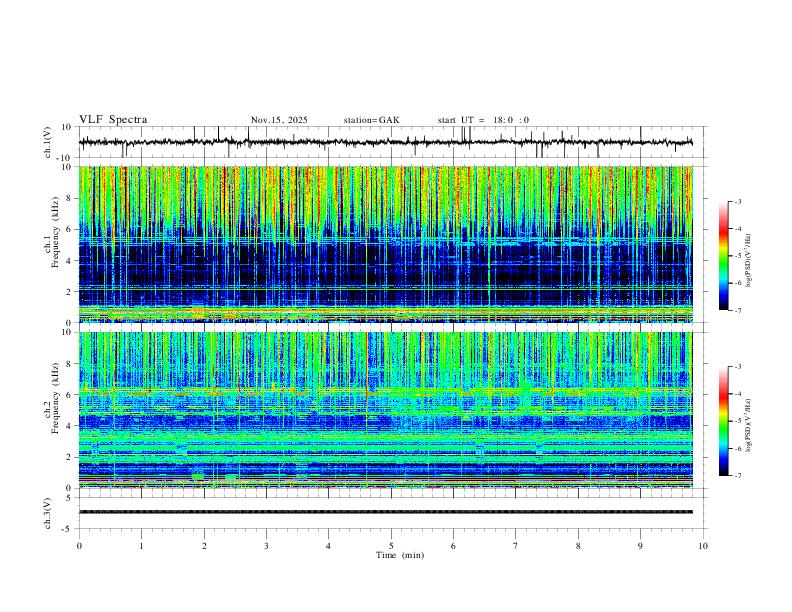Click the ch.3(V) flat signal trace
The height and width of the screenshot is (612, 792).
[x=385, y=512]
